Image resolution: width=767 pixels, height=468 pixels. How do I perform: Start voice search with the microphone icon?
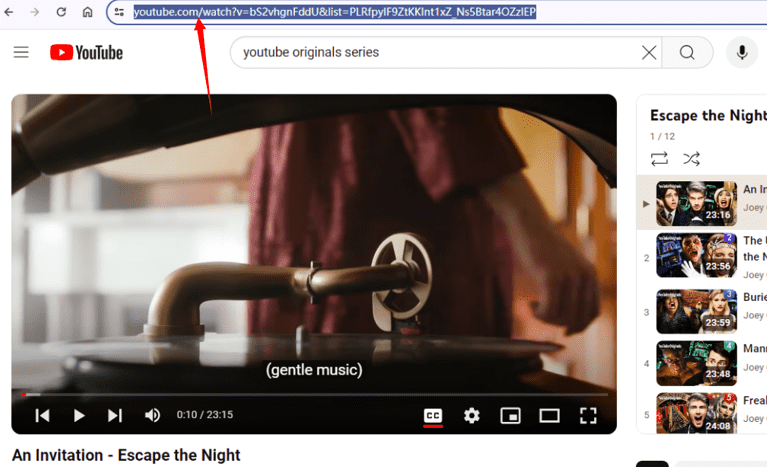[742, 52]
